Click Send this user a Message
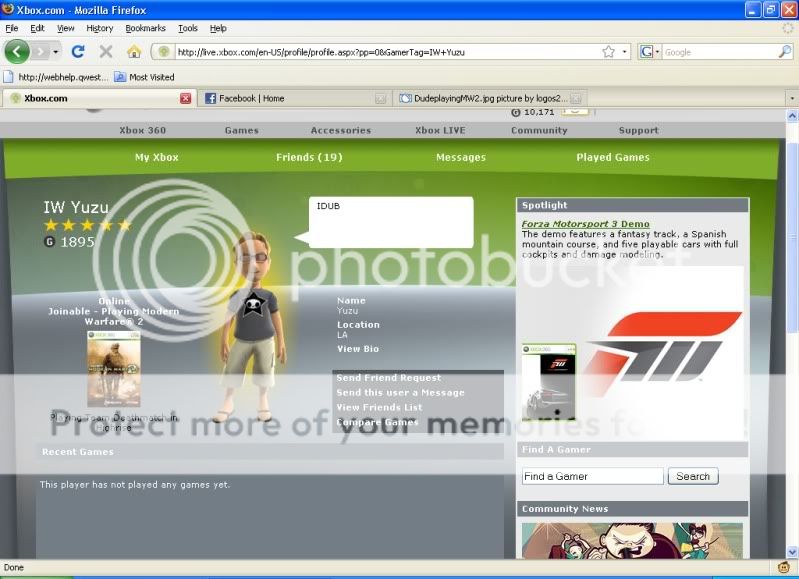Image resolution: width=799 pixels, height=579 pixels. coord(400,392)
